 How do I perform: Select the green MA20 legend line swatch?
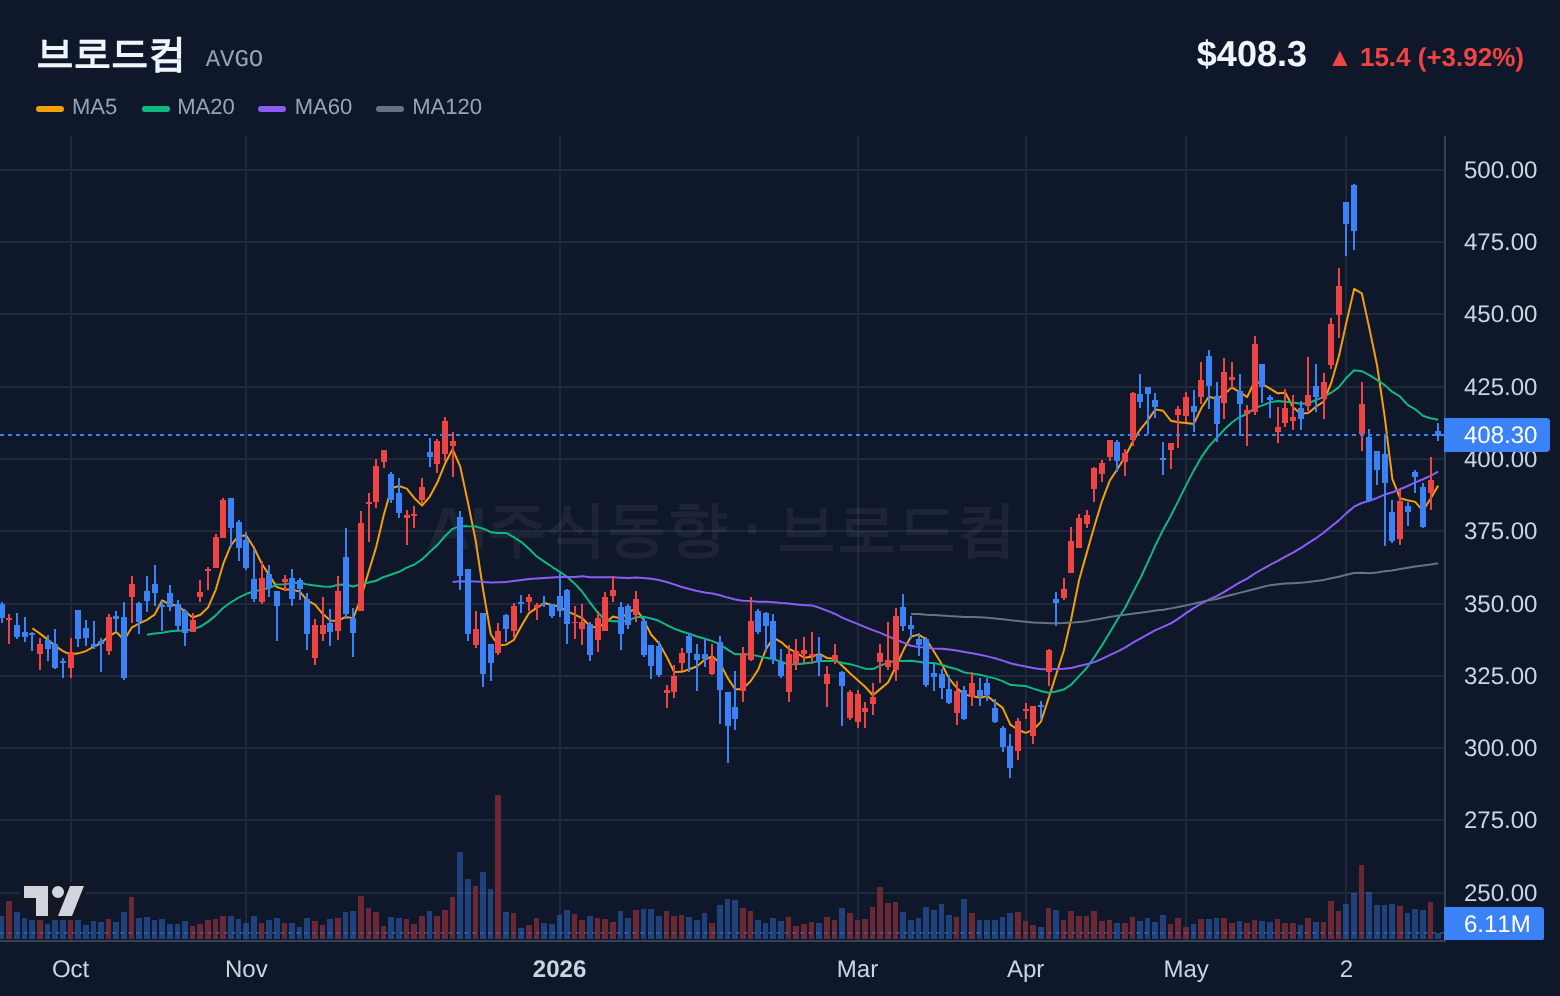(x=156, y=108)
